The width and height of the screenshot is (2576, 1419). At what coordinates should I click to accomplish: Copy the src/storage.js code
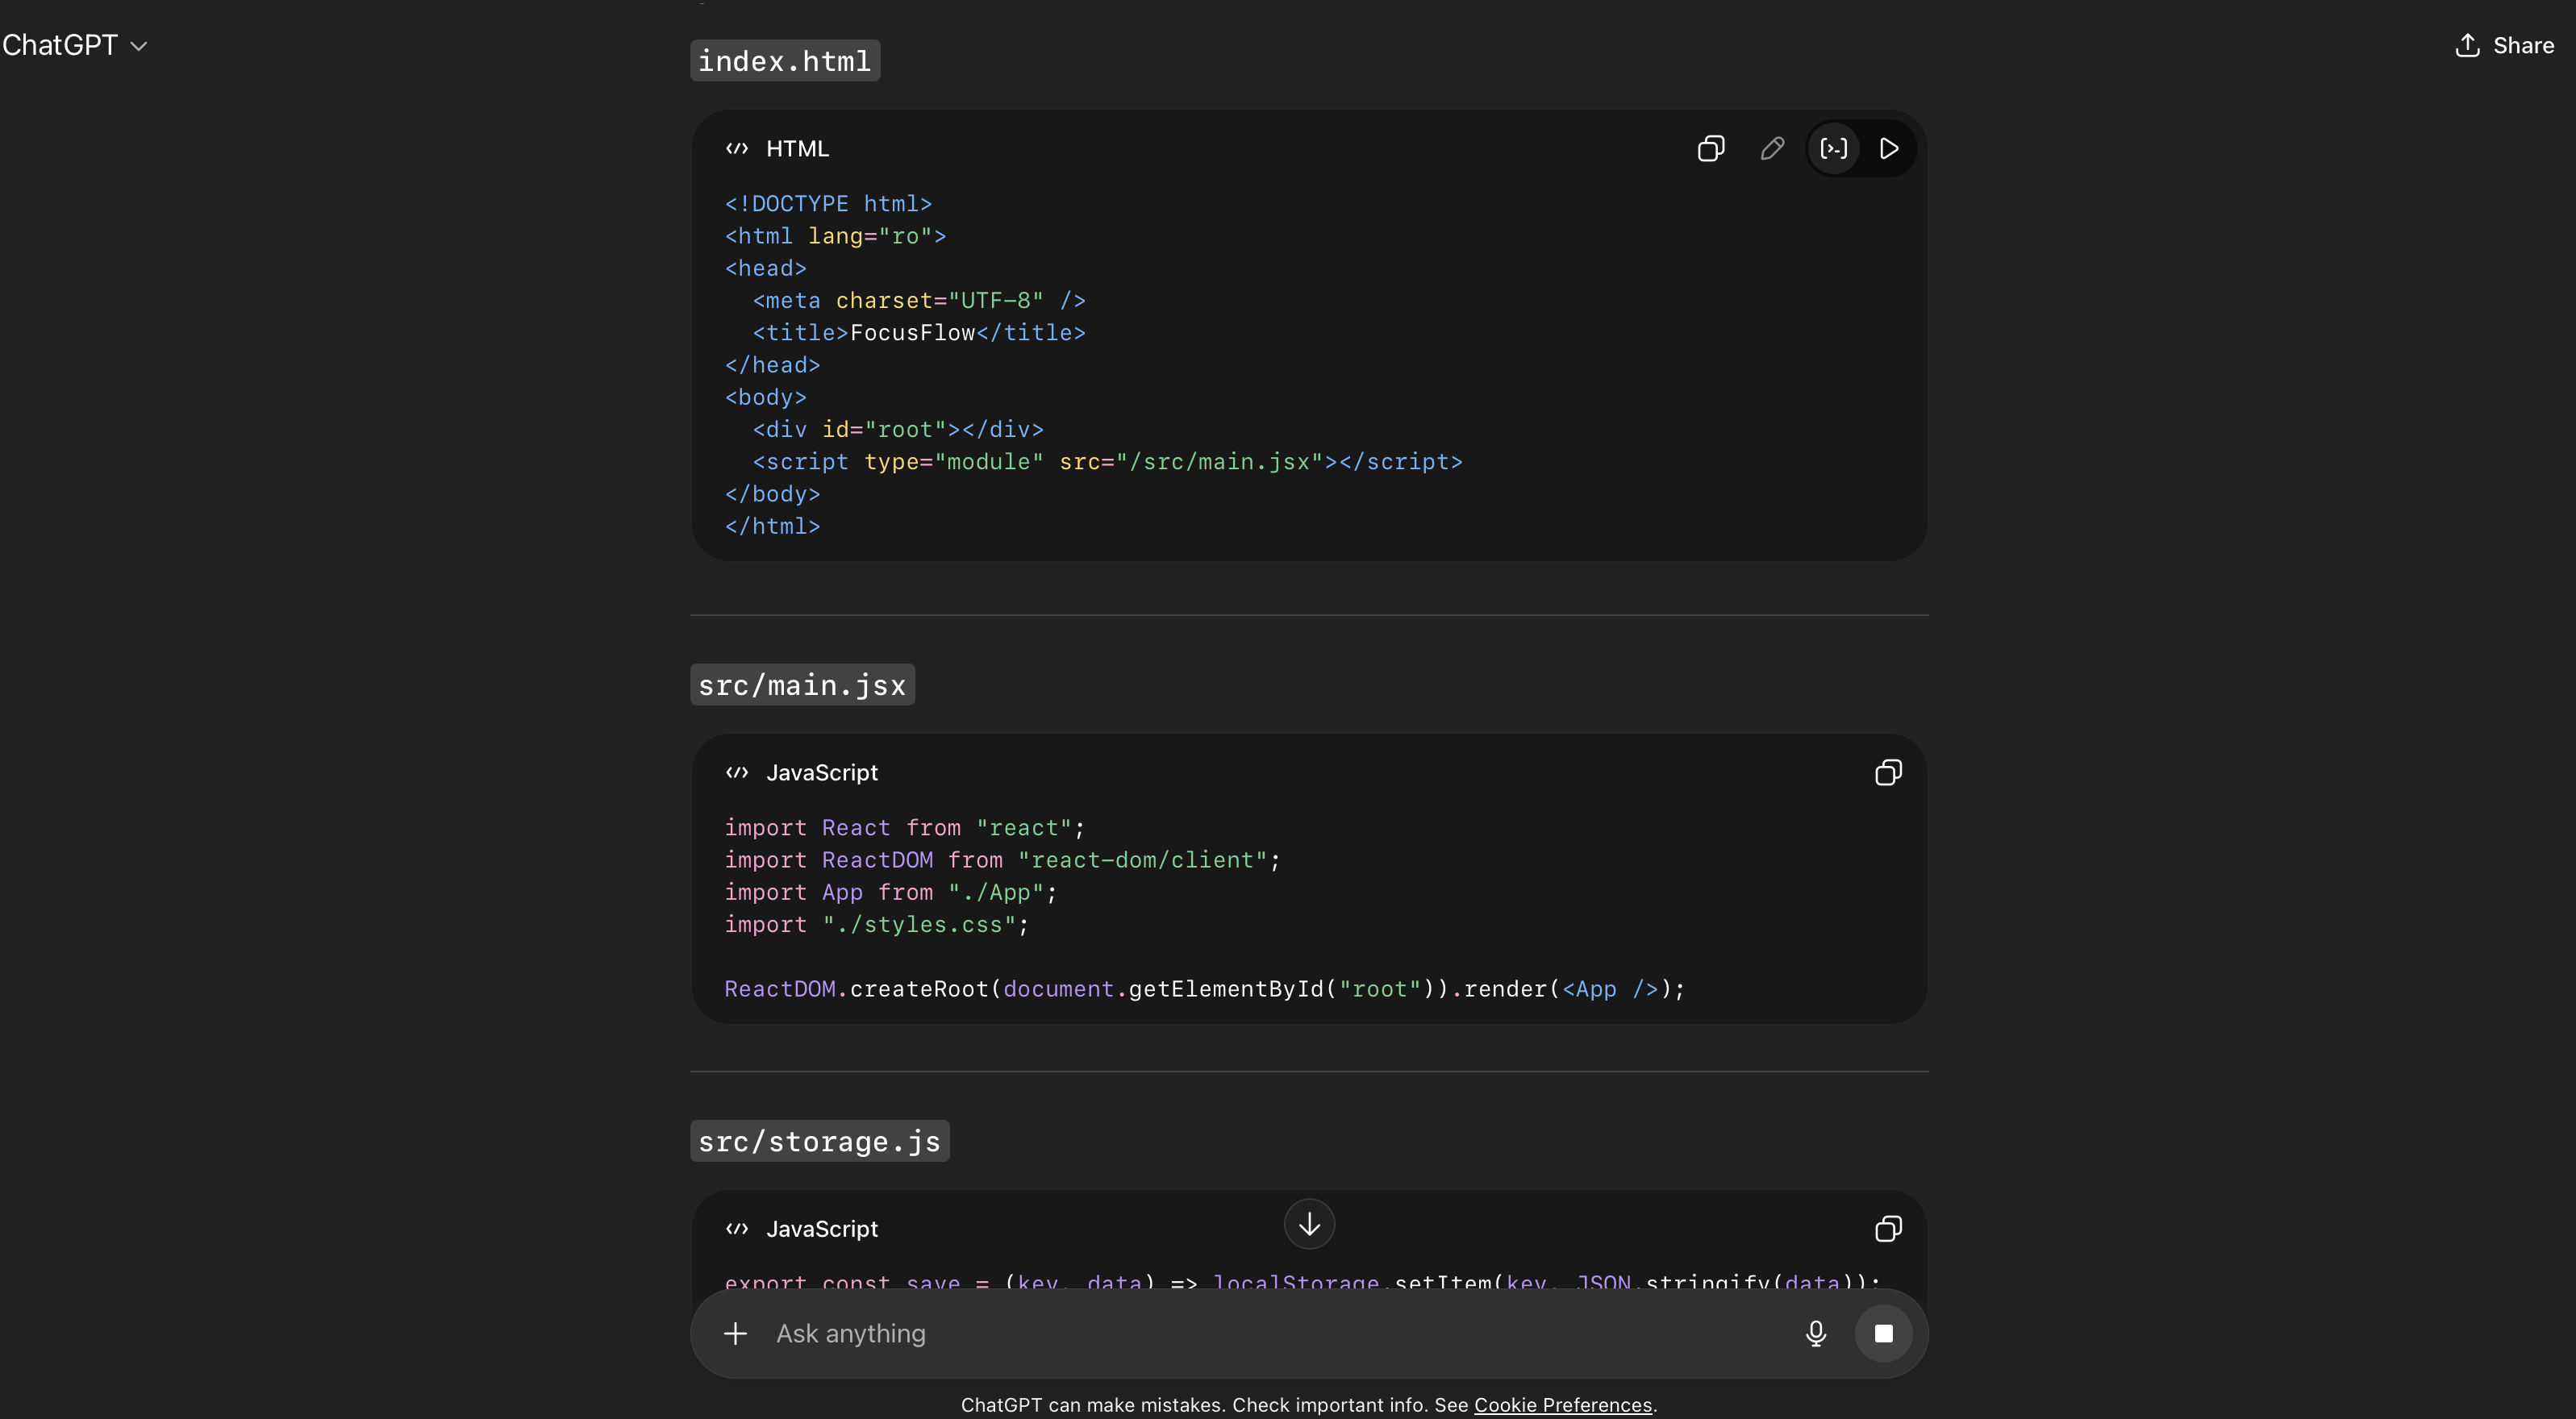click(1888, 1229)
